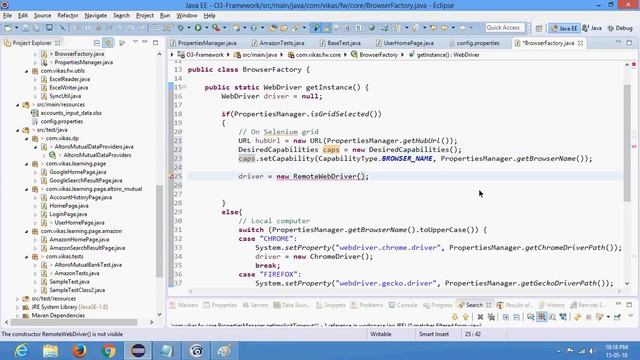The height and width of the screenshot is (360, 640).
Task: Open dropdown arrow next to New icon
Action: tap(16, 28)
